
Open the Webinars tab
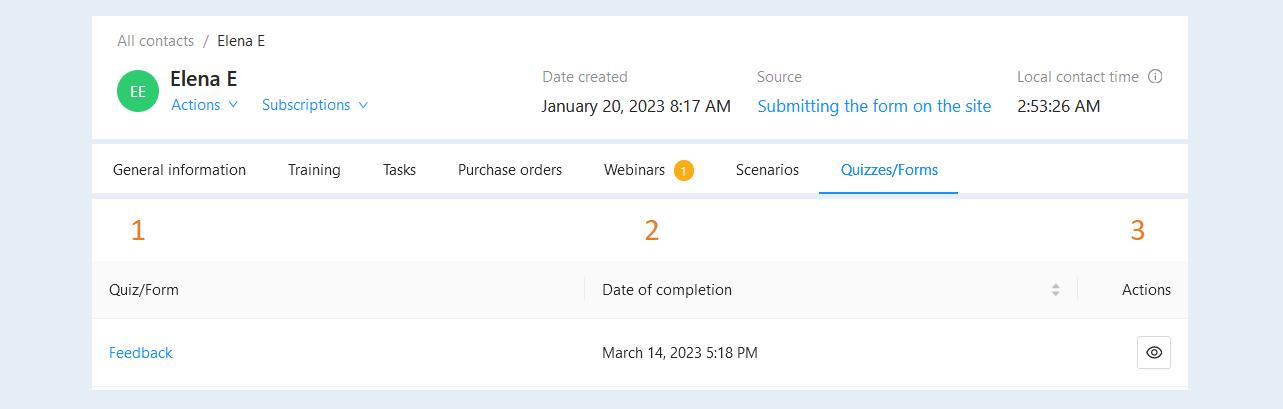tap(634, 170)
